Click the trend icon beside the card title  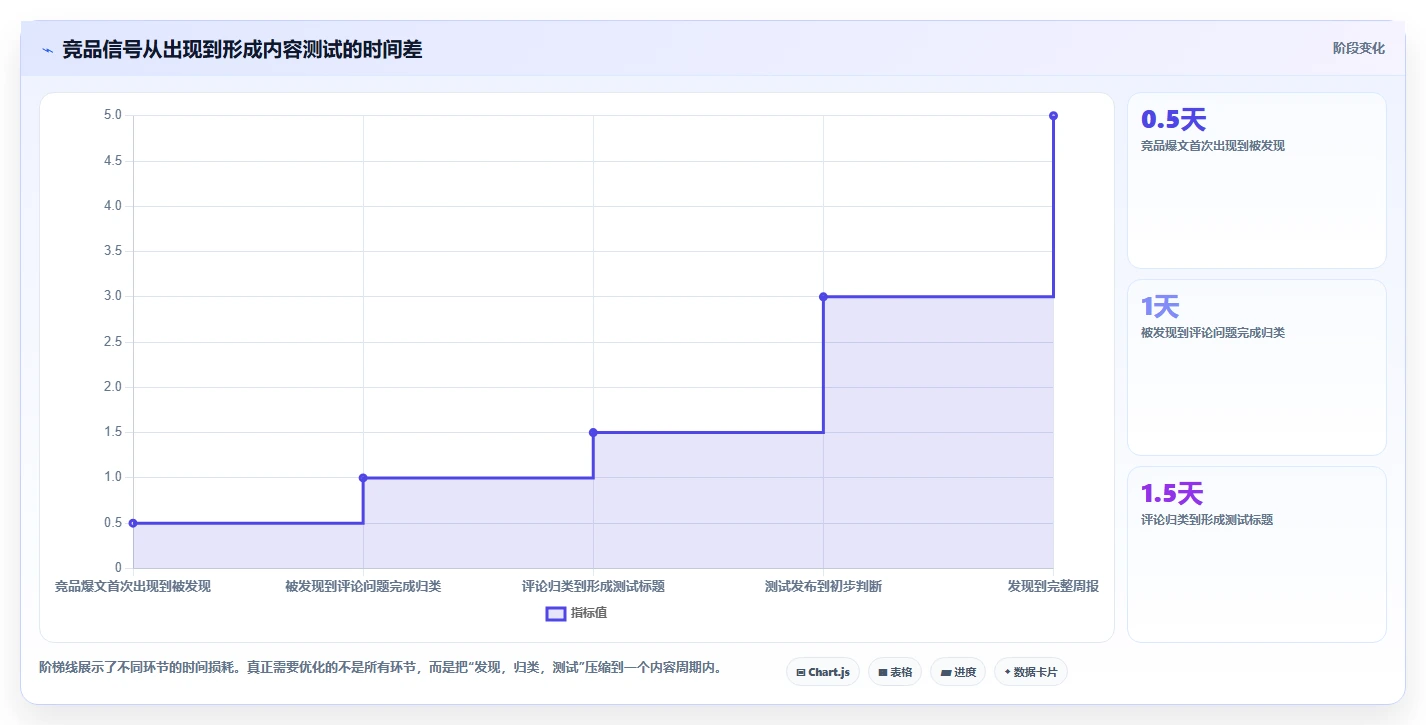point(47,50)
